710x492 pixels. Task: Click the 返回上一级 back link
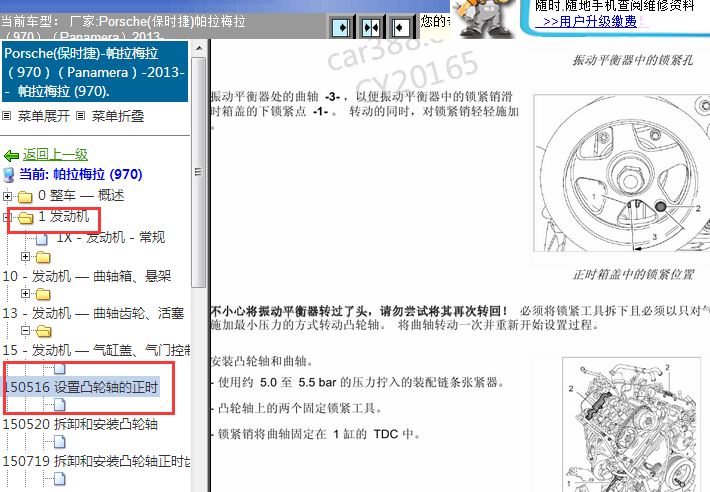[55, 155]
